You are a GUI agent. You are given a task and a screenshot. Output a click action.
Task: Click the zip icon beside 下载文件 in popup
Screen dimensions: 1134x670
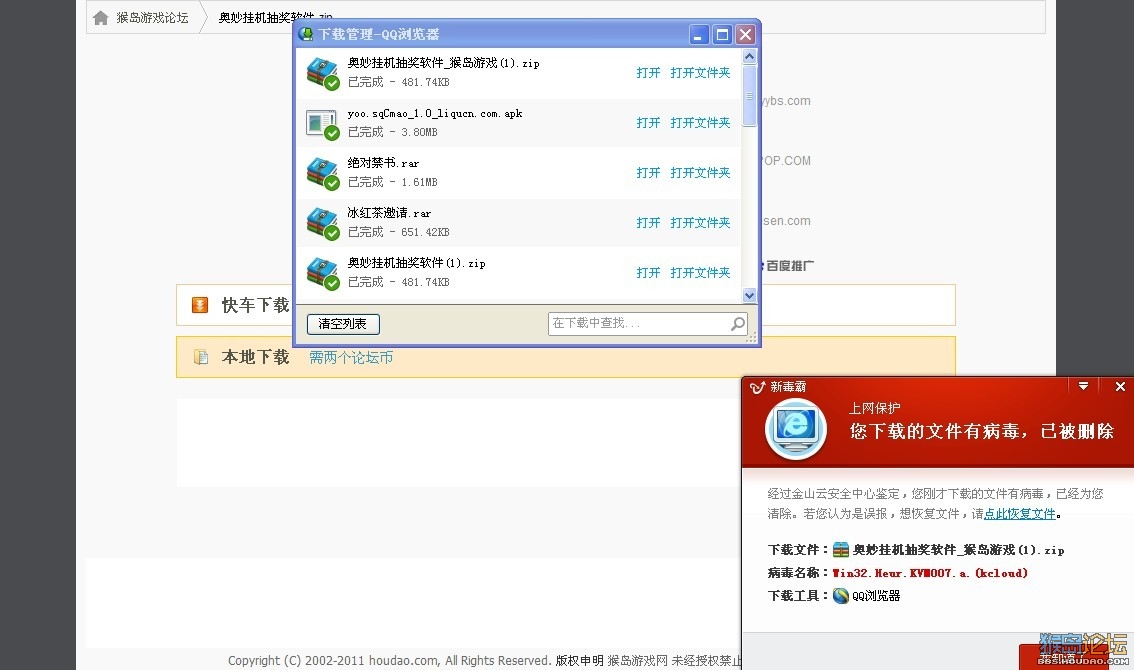point(840,550)
